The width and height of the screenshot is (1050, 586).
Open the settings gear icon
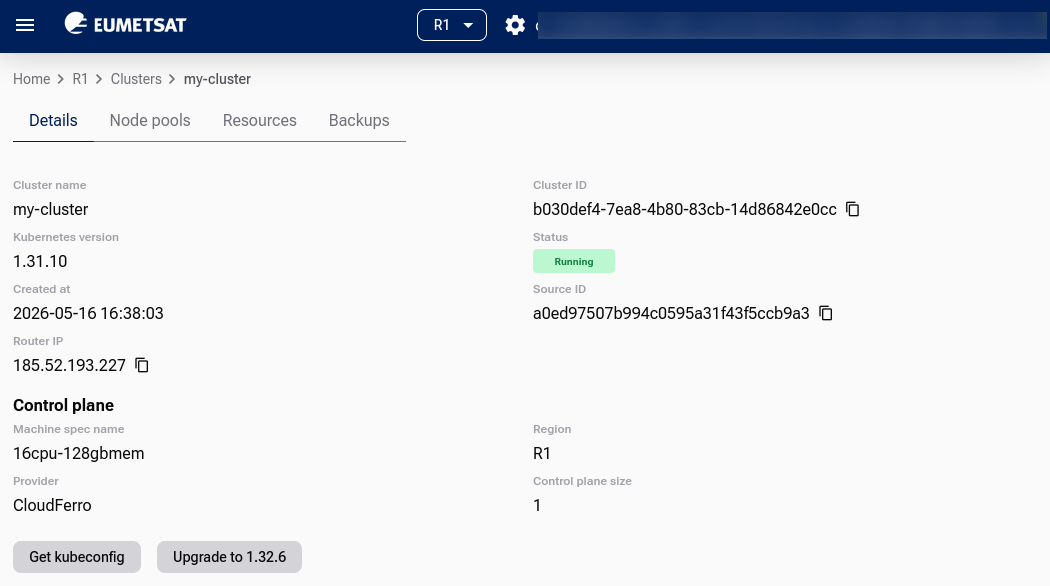pos(515,25)
